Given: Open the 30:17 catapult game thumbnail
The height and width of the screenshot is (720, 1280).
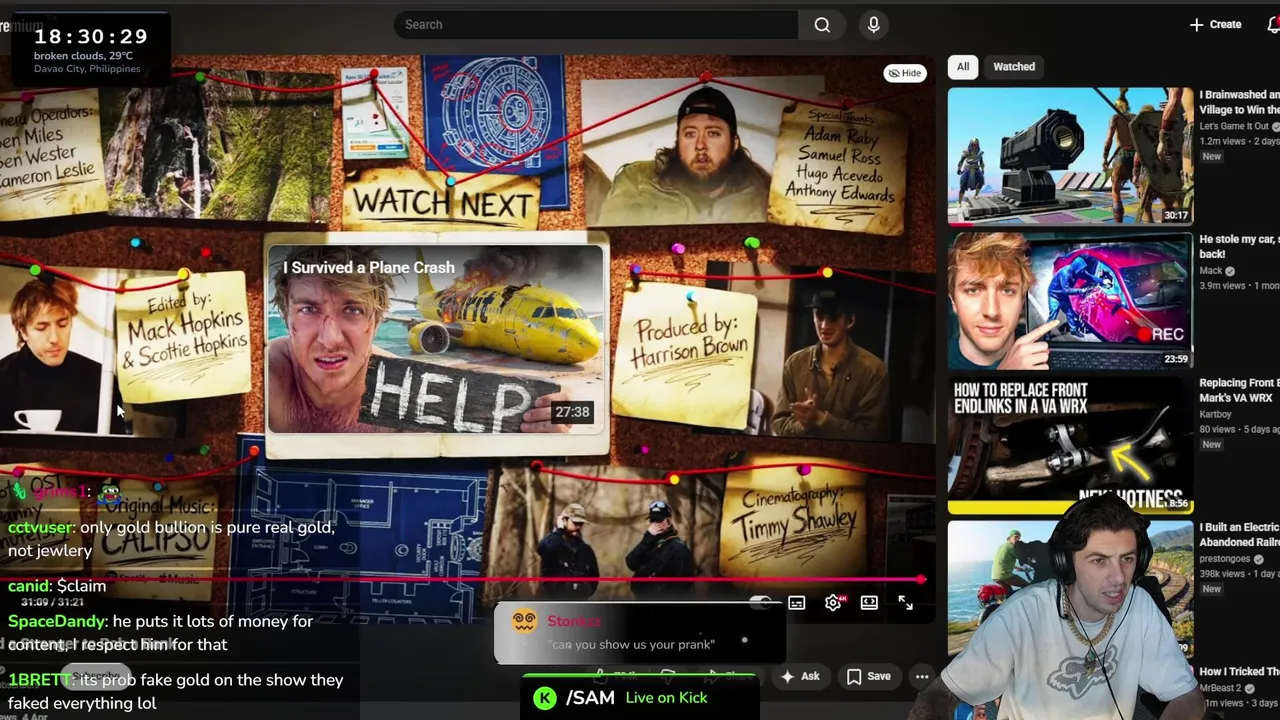Looking at the screenshot, I should click(x=1070, y=156).
